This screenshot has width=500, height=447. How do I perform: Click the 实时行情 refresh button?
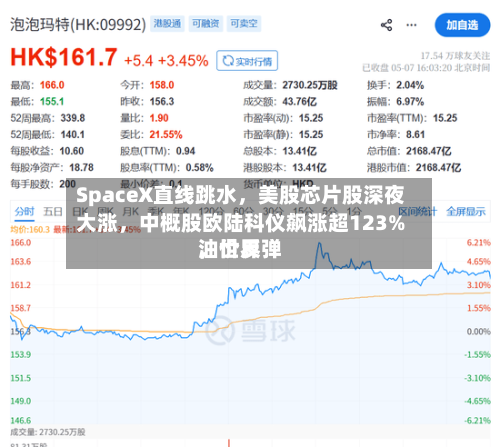click(x=247, y=61)
